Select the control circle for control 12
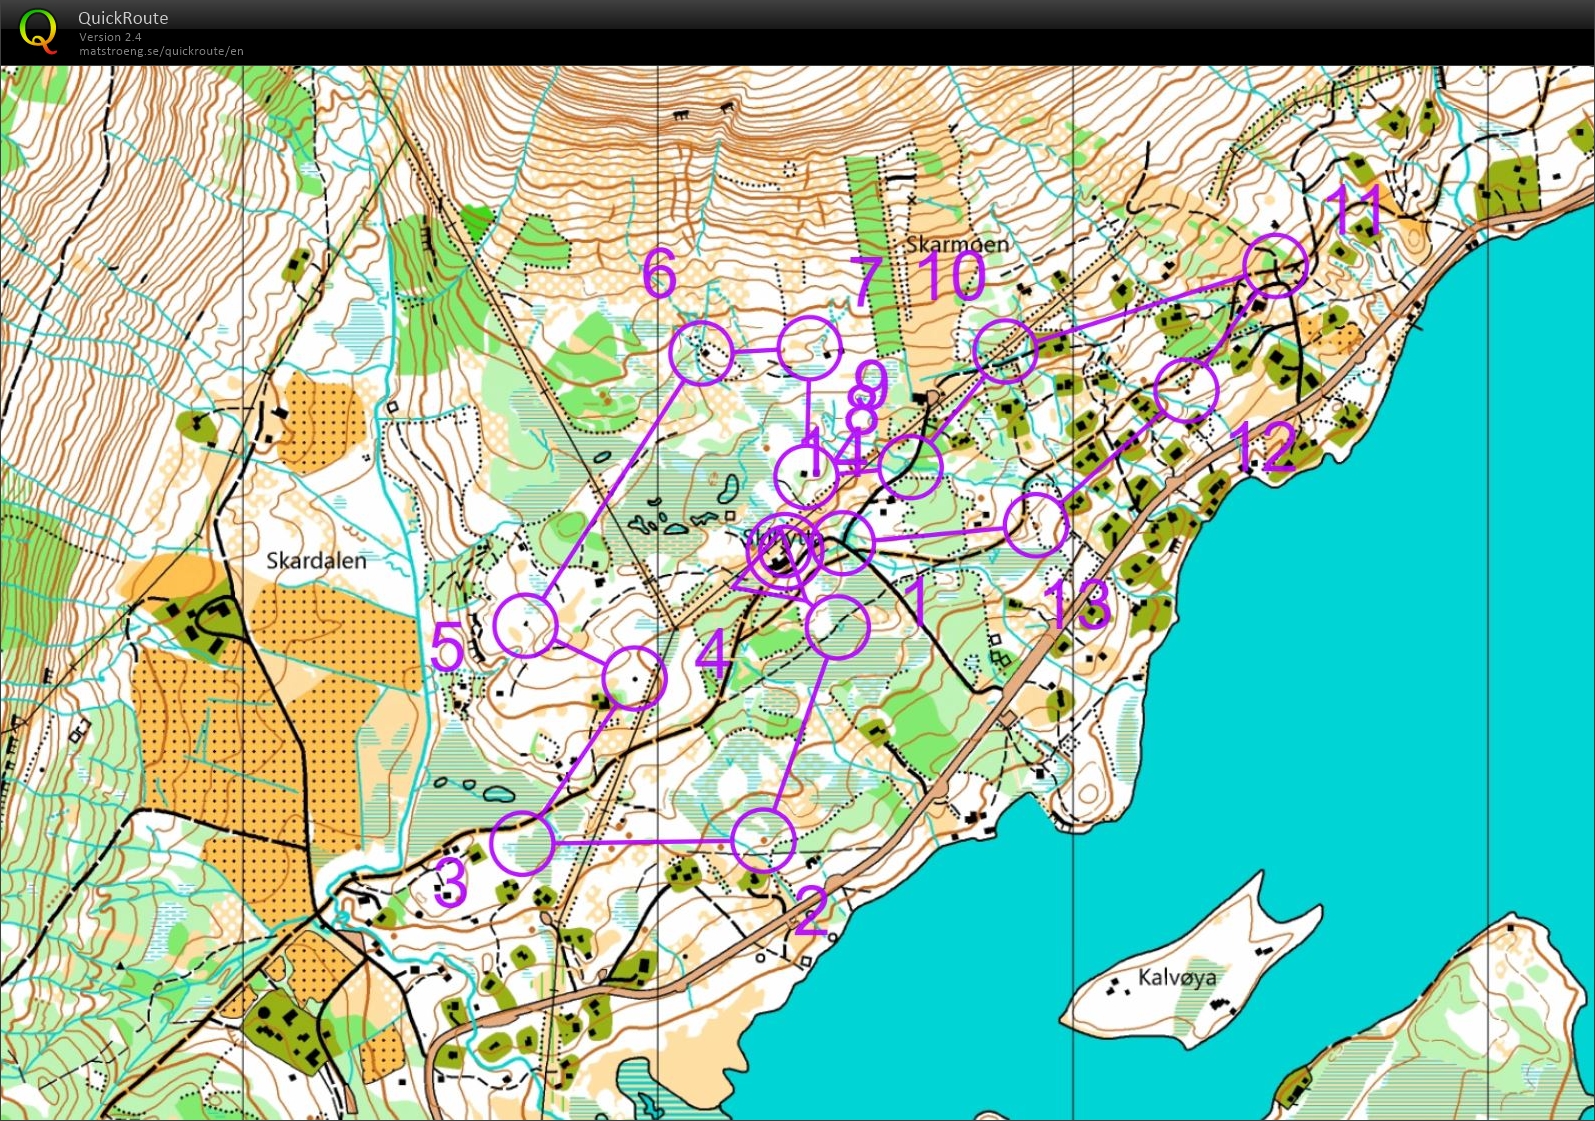The height and width of the screenshot is (1121, 1595). click(x=1186, y=390)
